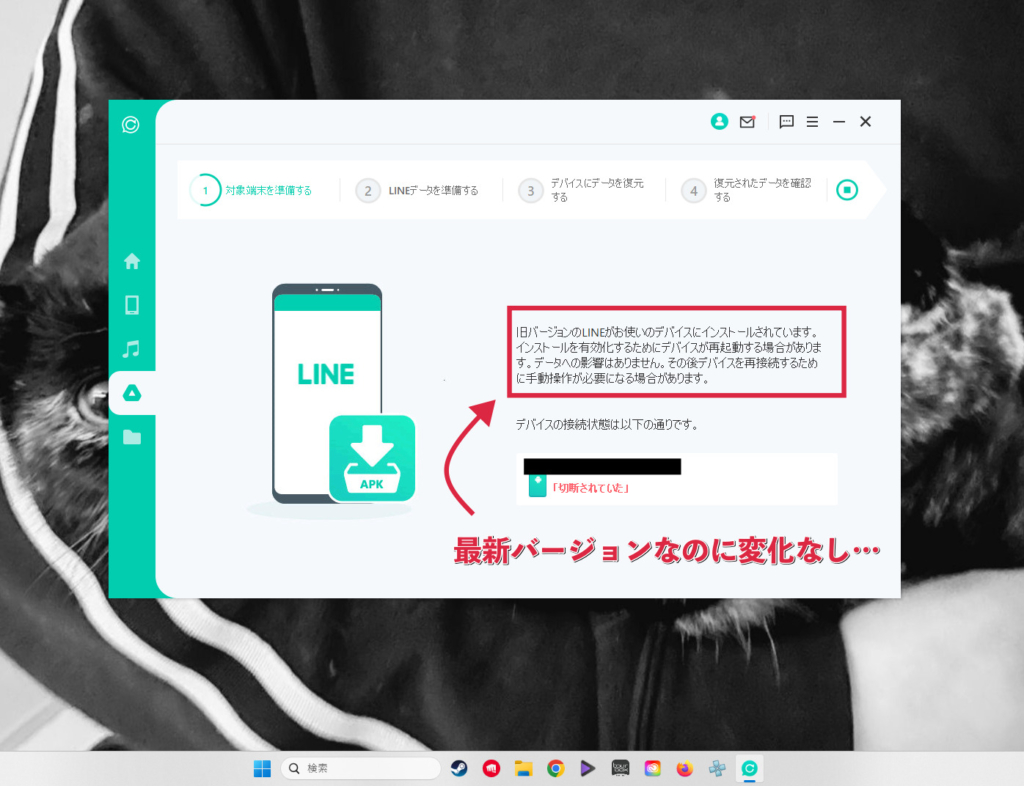This screenshot has width=1024, height=786.
Task: Open the hamburger menu in title bar
Action: [x=812, y=122]
